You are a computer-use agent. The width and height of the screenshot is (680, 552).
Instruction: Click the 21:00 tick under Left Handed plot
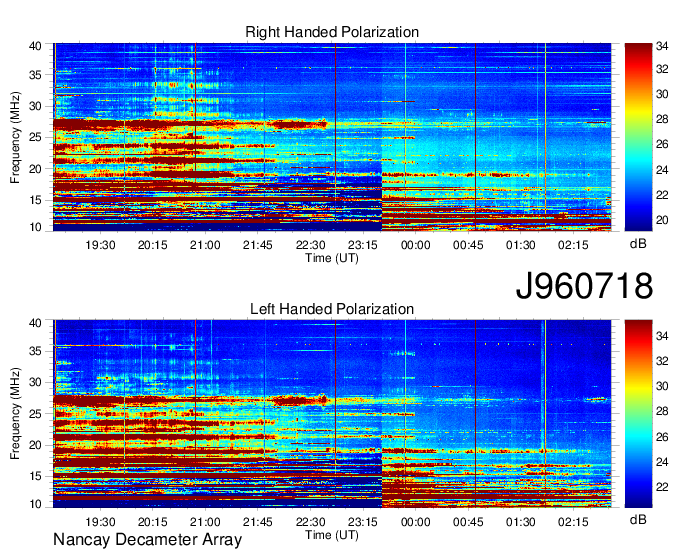pos(205,522)
